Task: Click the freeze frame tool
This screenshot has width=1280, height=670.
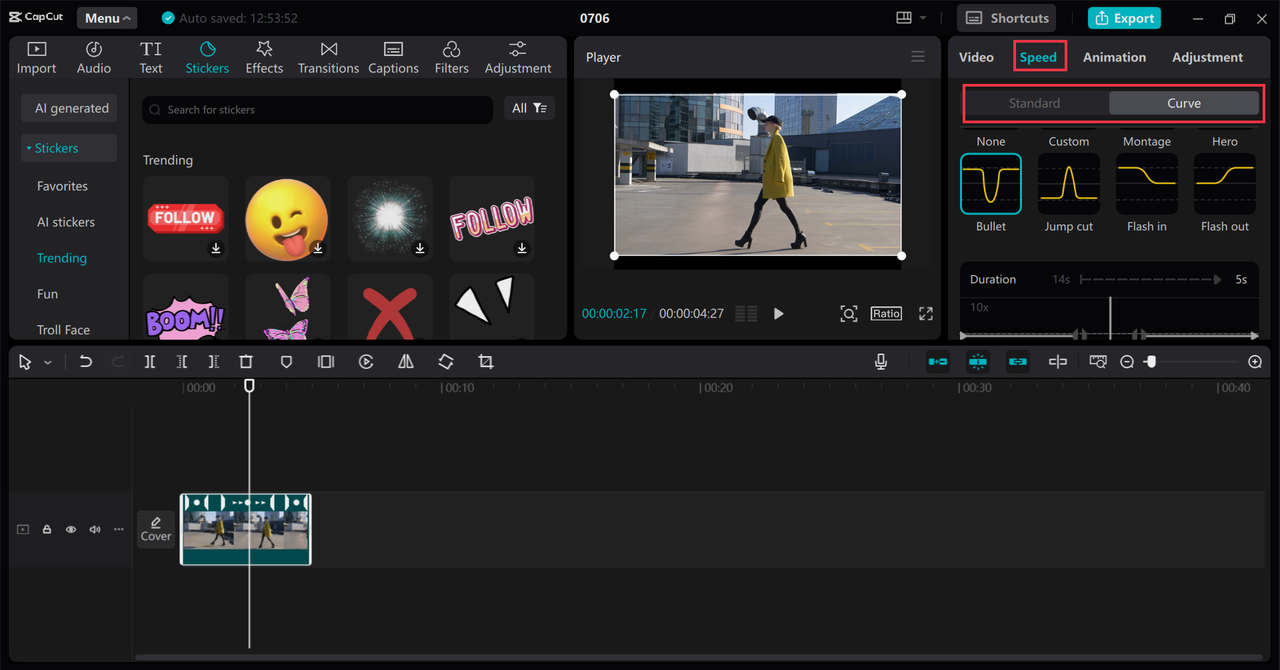Action: [326, 362]
